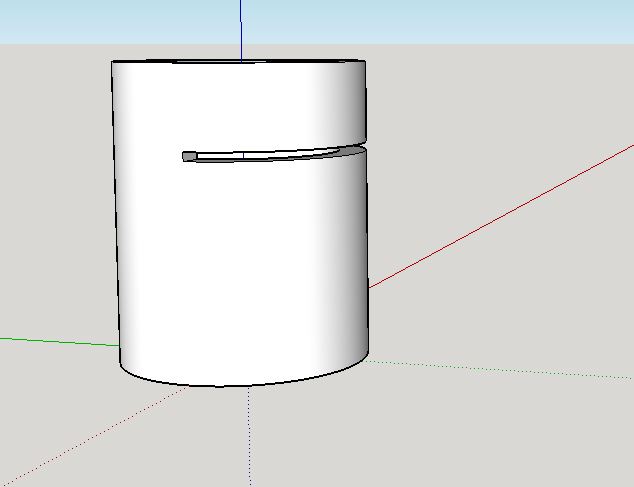Viewport: 634px width, 487px height.
Task: Click the solid red axis line
Action: 501,216
